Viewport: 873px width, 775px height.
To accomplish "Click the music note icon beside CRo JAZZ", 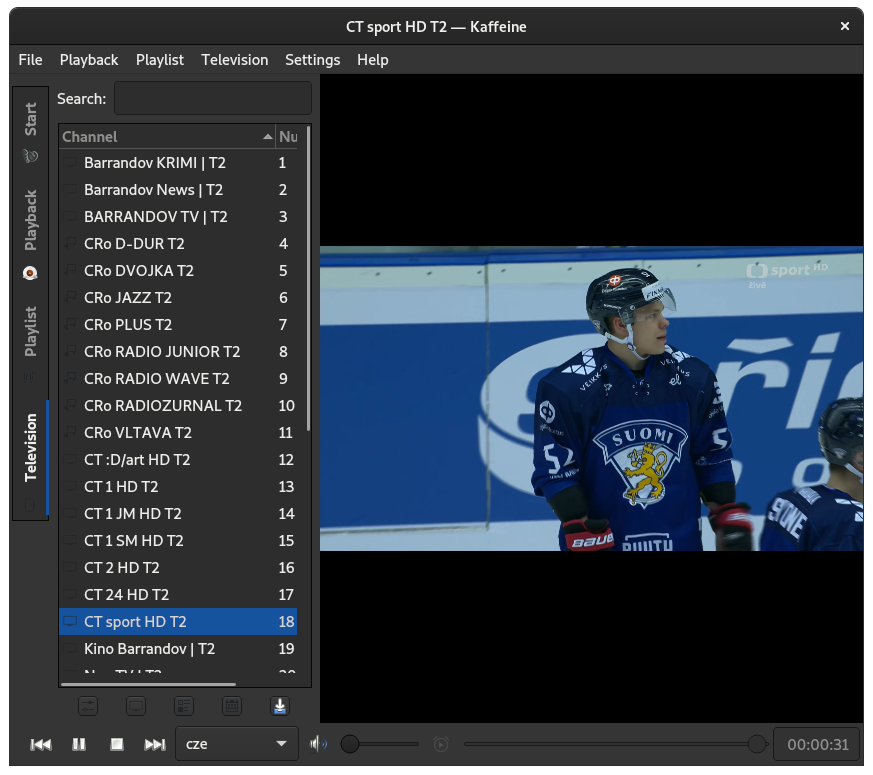I will [x=70, y=298].
